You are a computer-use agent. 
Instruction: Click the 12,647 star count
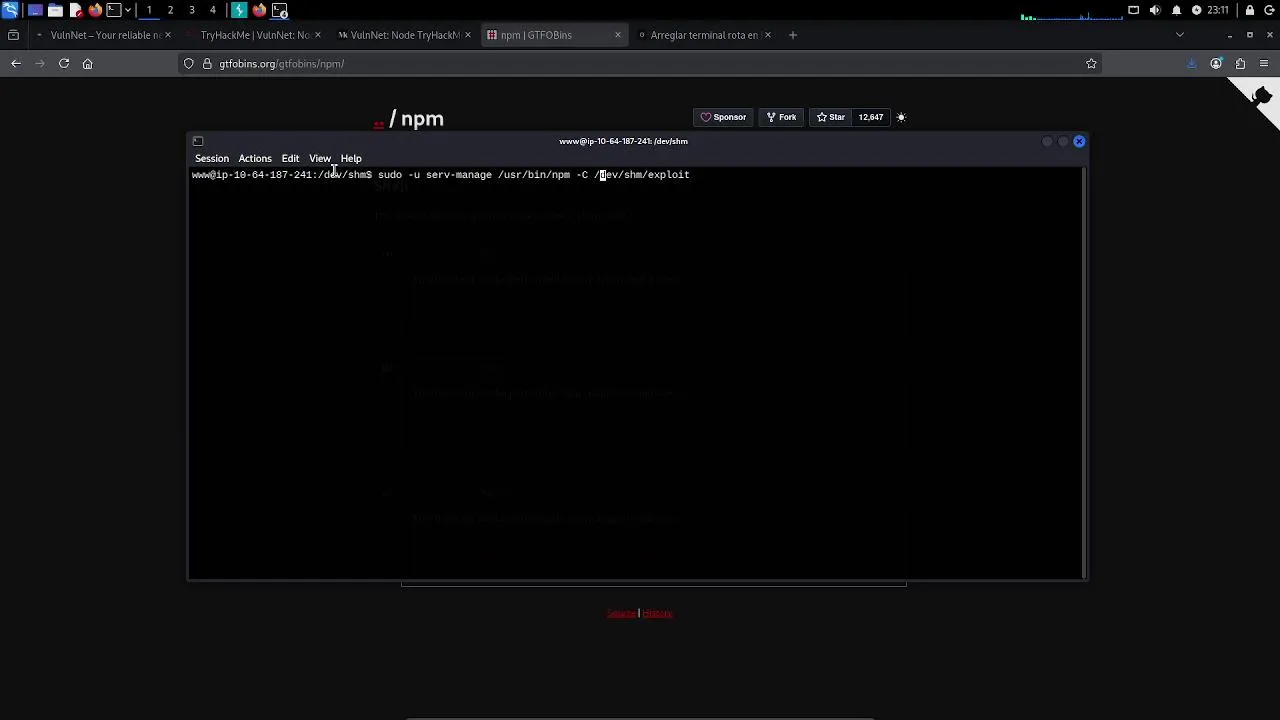pyautogui.click(x=870, y=117)
